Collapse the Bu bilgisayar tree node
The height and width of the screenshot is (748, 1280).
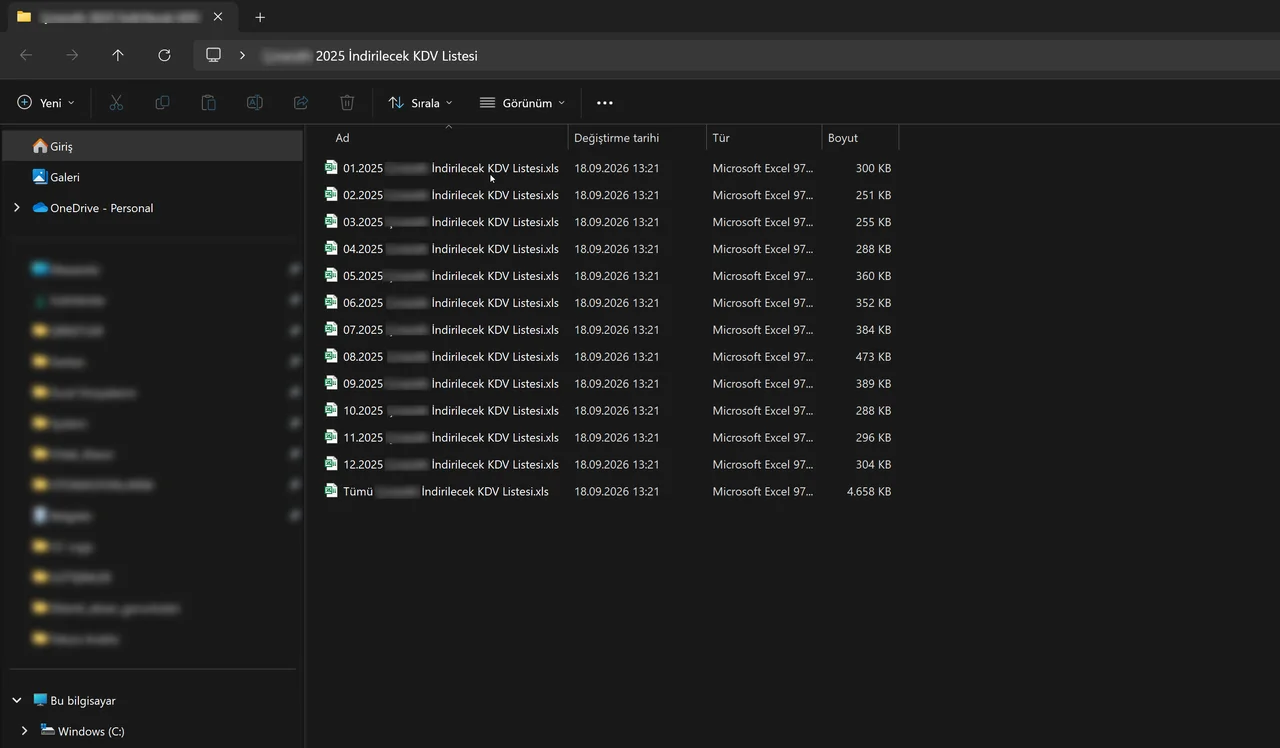coord(17,701)
